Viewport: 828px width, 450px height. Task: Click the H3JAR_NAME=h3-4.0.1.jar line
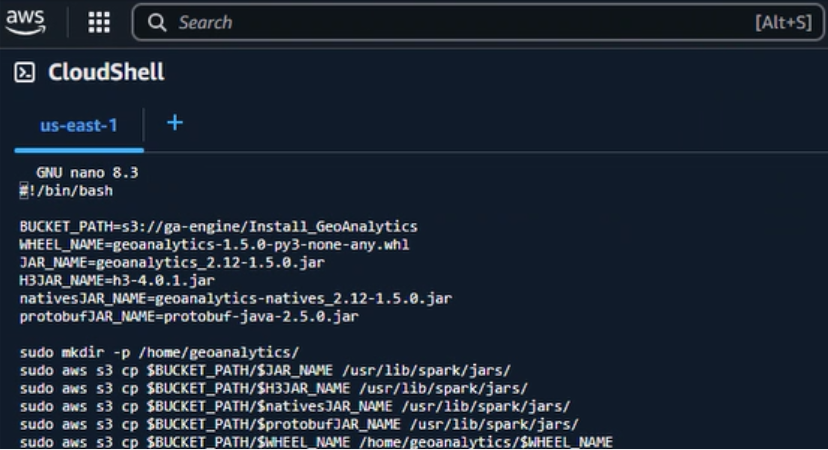click(x=117, y=280)
